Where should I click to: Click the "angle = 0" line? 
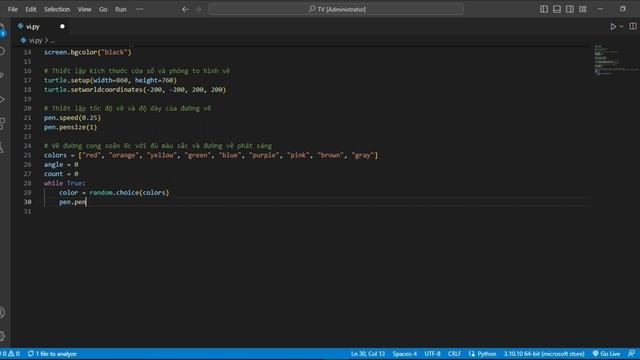click(x=61, y=164)
